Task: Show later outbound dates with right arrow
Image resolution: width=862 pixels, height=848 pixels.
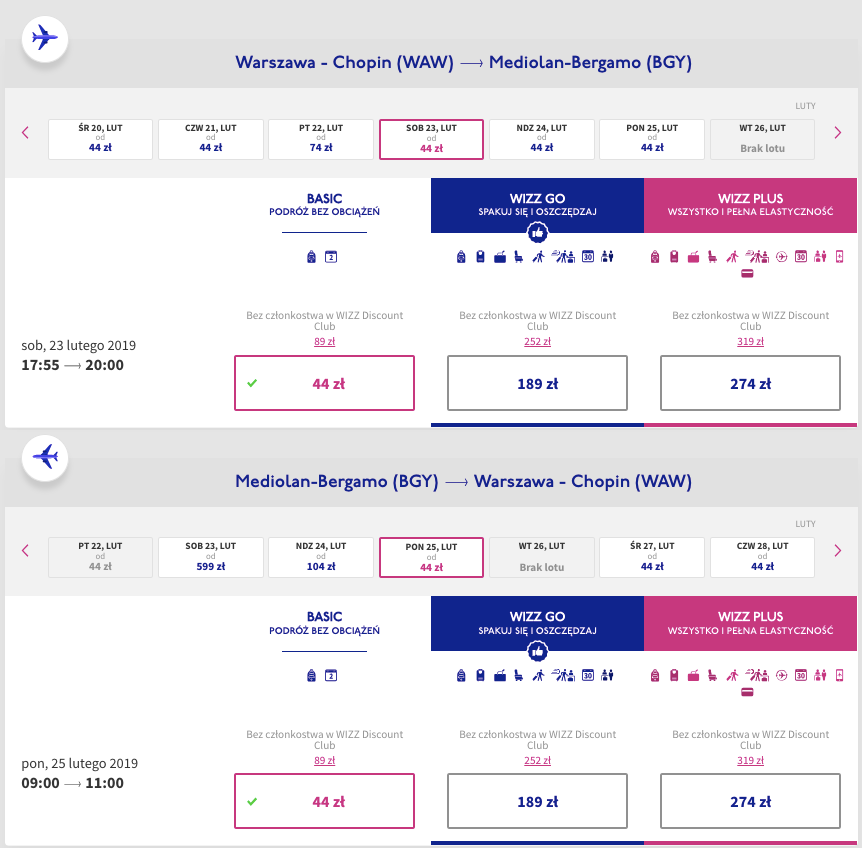Action: 837,132
